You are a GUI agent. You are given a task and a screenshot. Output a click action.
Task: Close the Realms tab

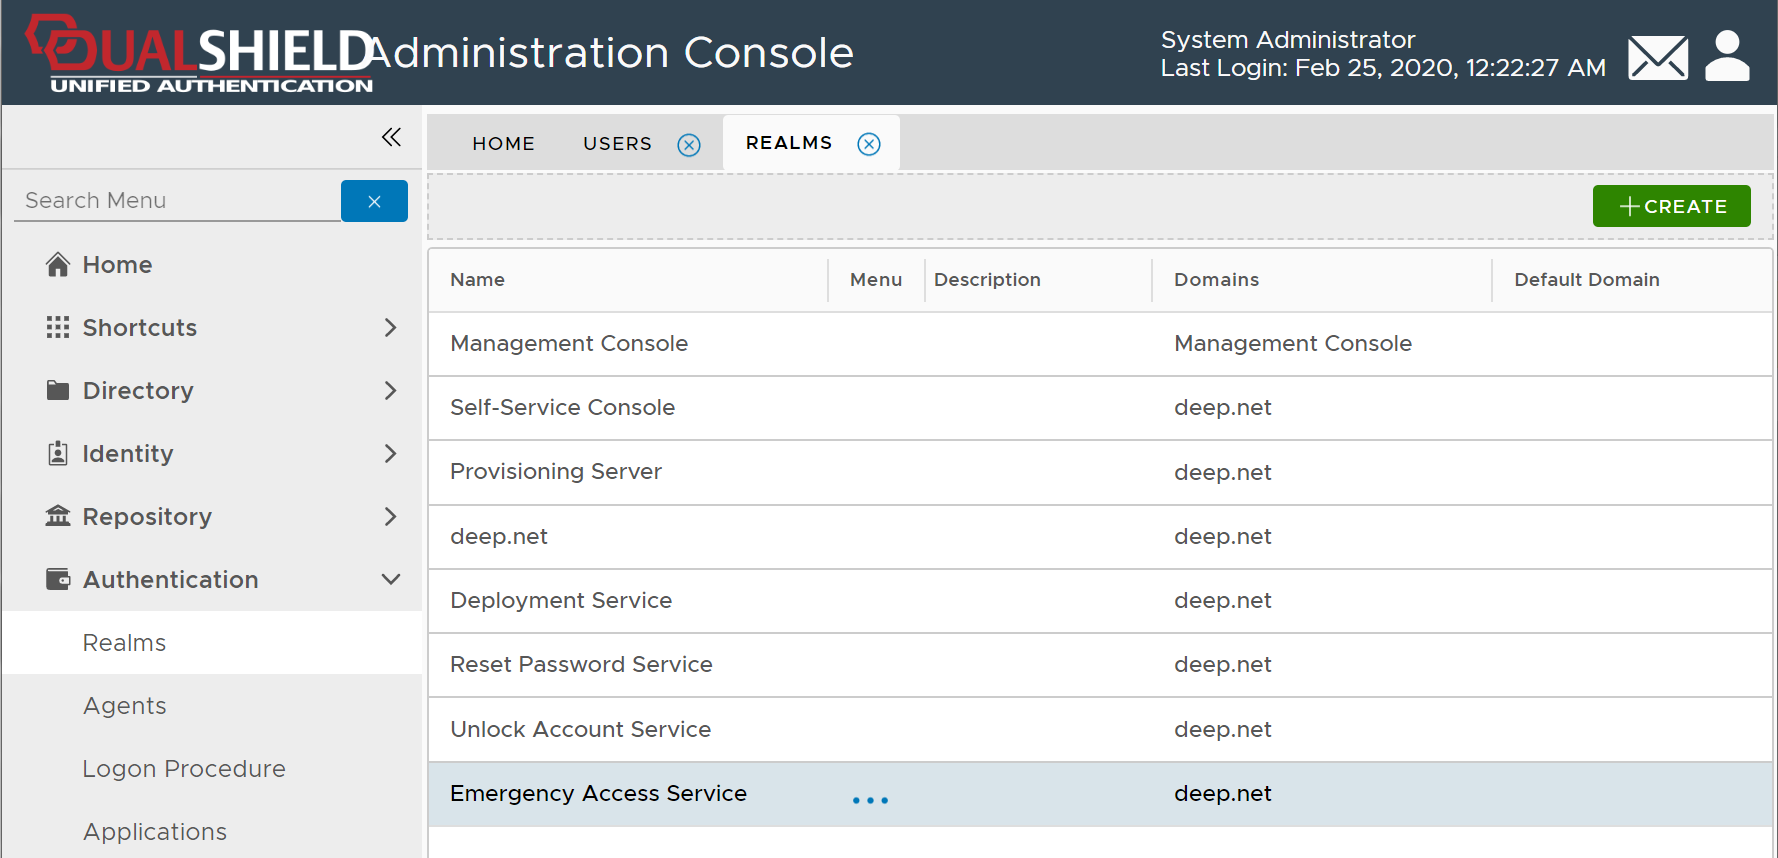click(869, 145)
